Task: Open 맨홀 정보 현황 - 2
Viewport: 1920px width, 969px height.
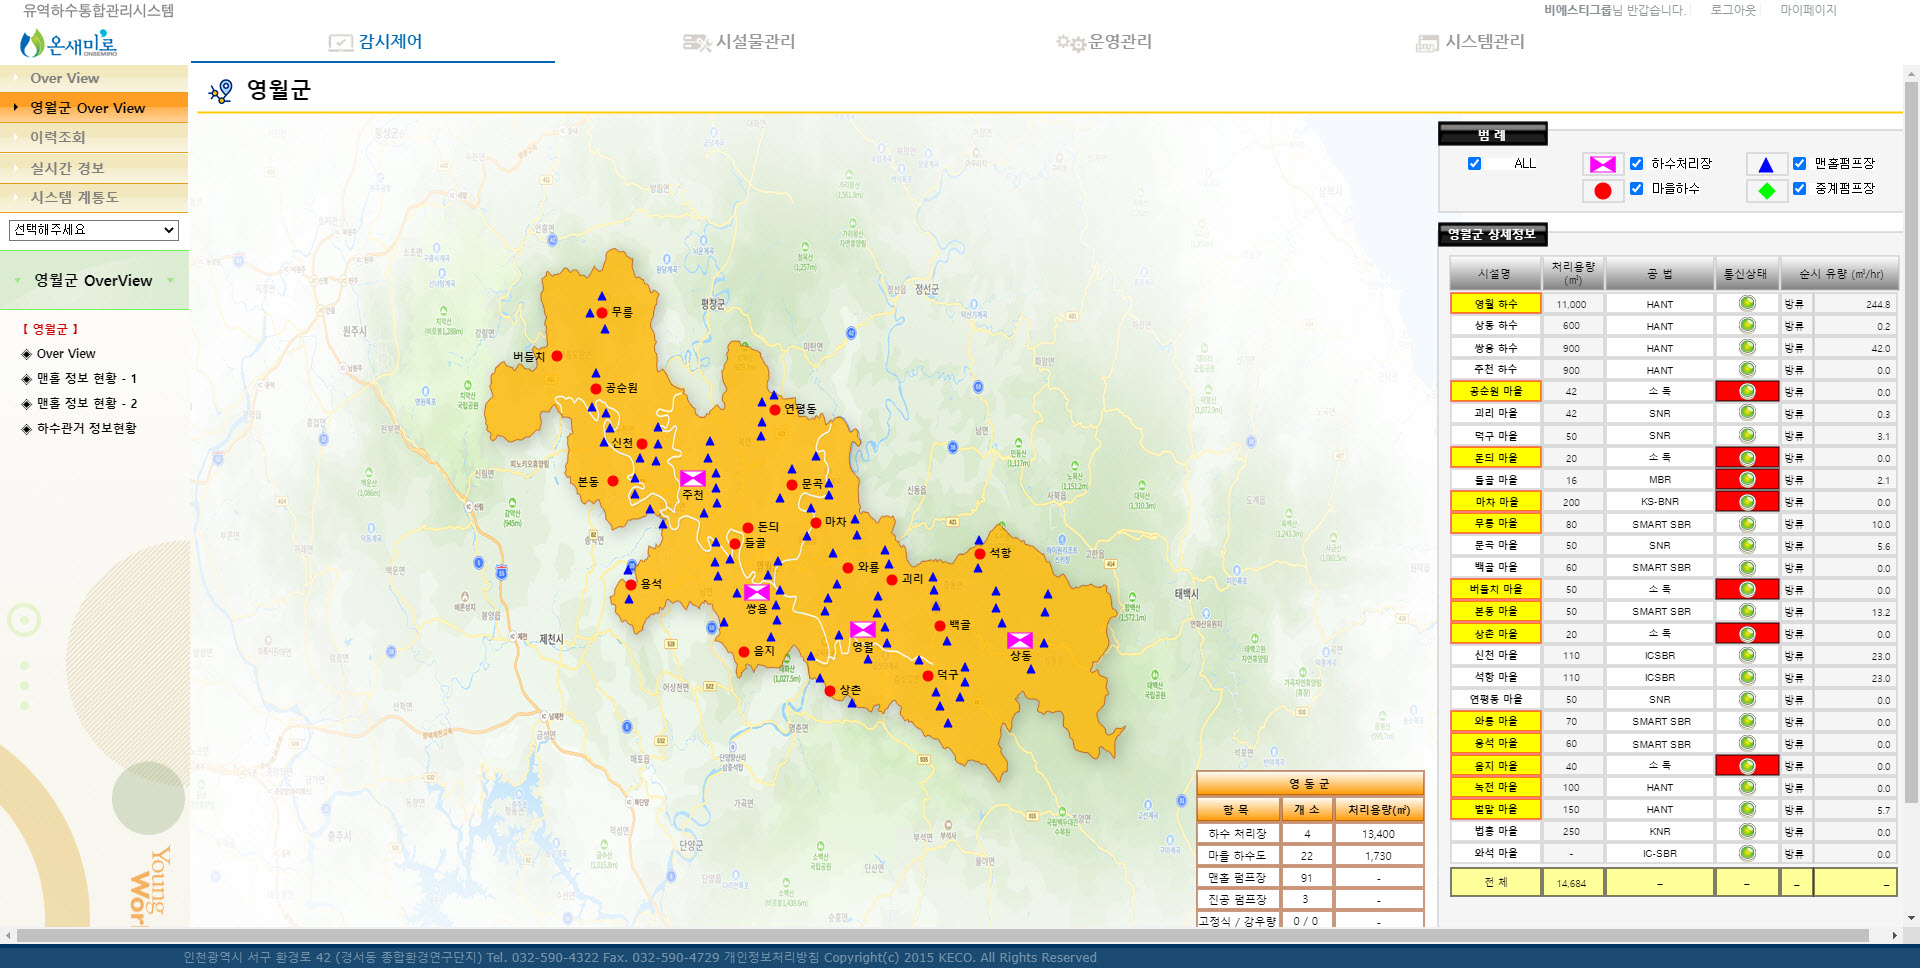Action: tap(86, 404)
